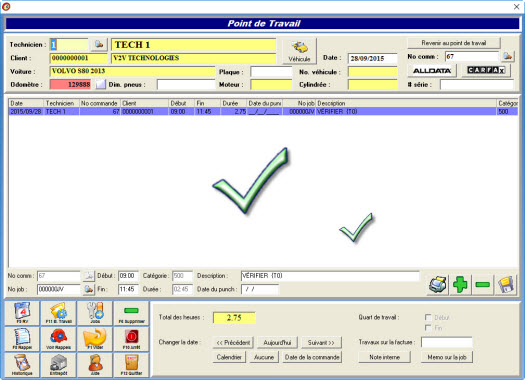Open the Jobs wrench icon
This screenshot has height=380, width=525.
tap(95, 313)
